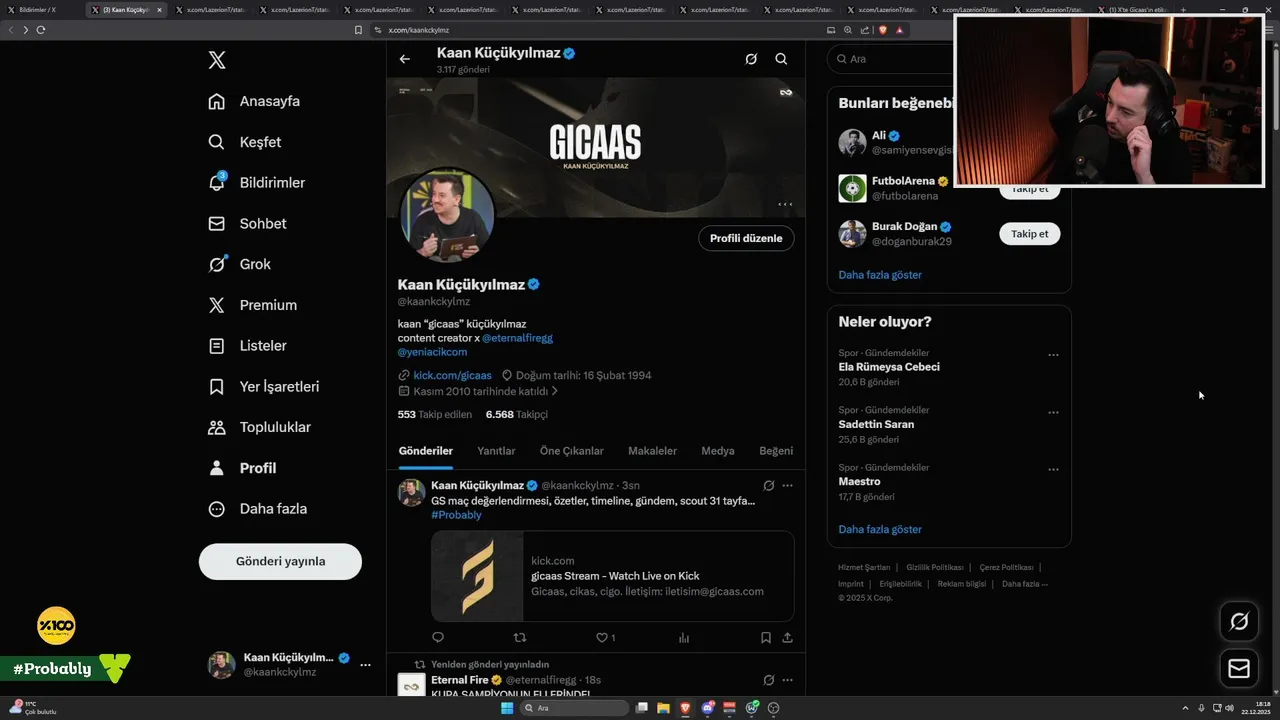Click Daha fazla göster under trends

(x=880, y=530)
